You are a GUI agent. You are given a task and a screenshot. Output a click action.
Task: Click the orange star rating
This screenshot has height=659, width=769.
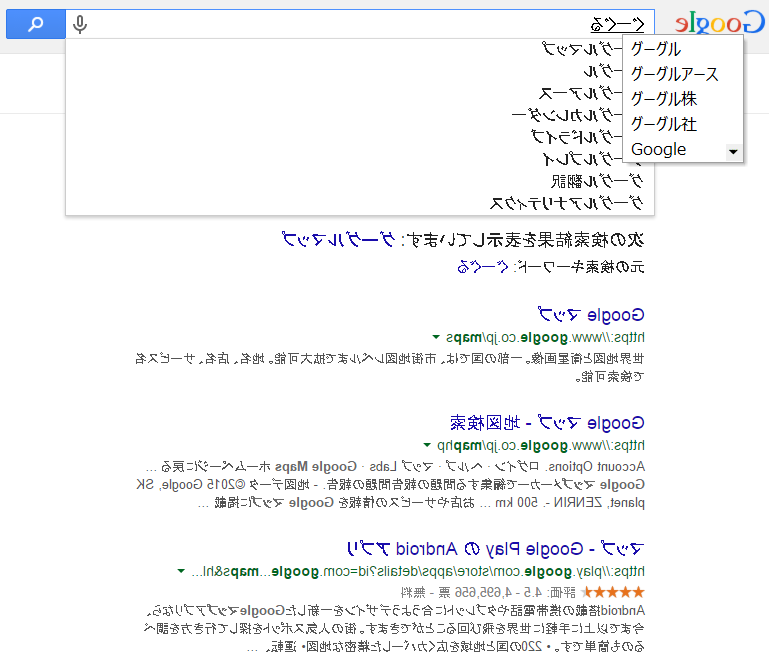click(613, 592)
